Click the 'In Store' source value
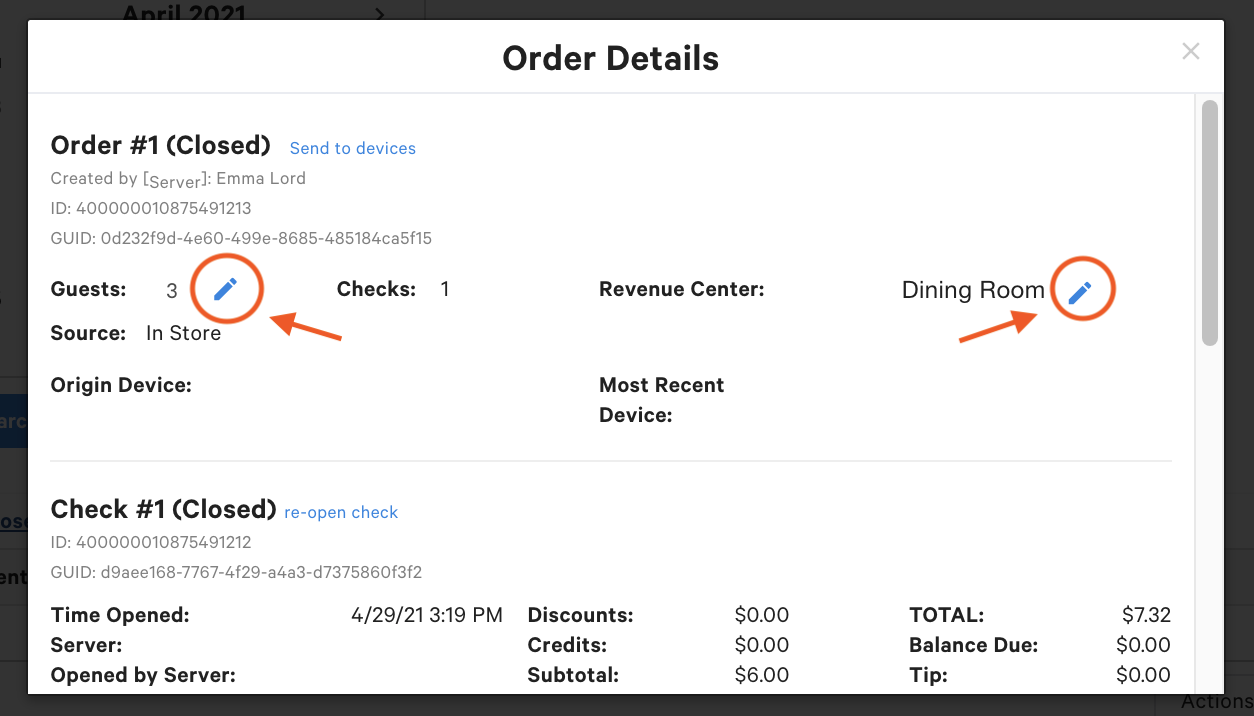The image size is (1254, 716). click(183, 333)
